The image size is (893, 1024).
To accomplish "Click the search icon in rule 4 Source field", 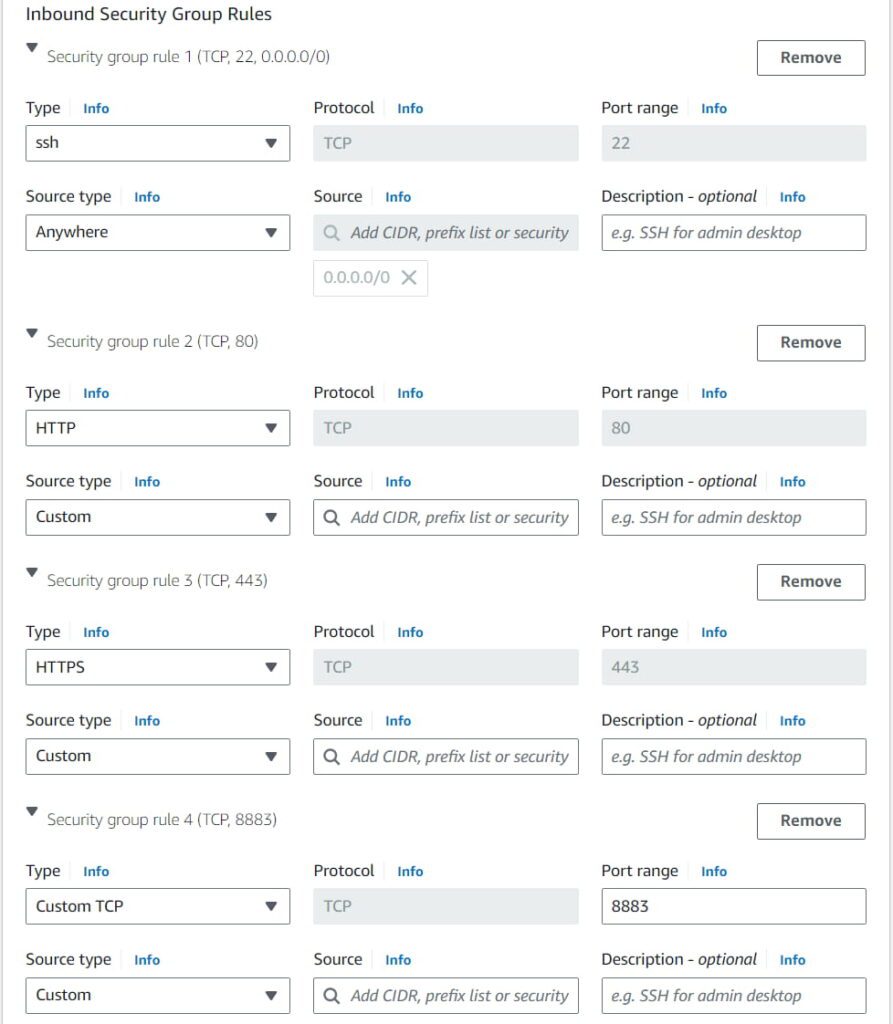I will [x=330, y=995].
